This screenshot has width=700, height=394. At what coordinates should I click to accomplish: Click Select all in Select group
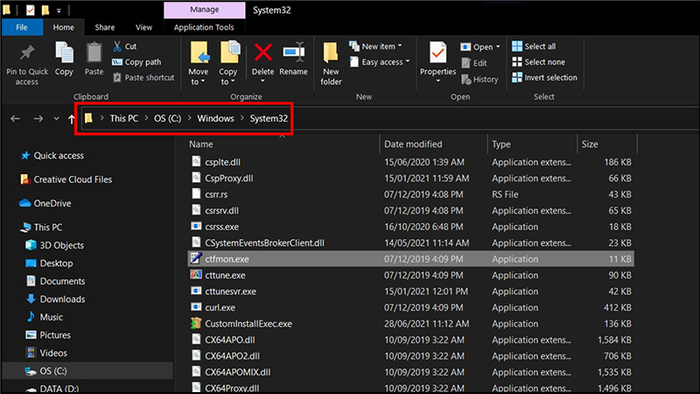click(534, 46)
